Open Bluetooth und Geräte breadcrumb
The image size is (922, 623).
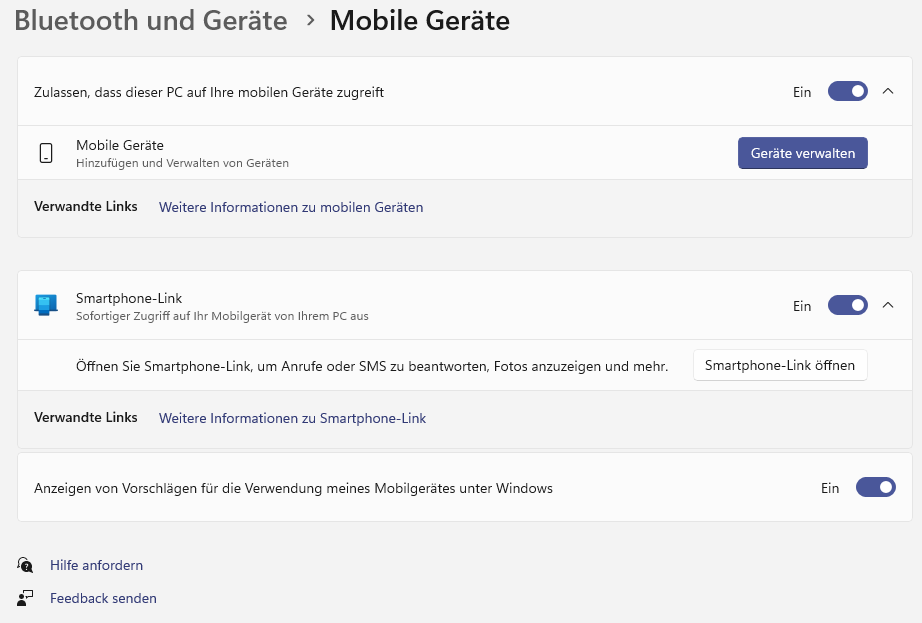coord(150,20)
